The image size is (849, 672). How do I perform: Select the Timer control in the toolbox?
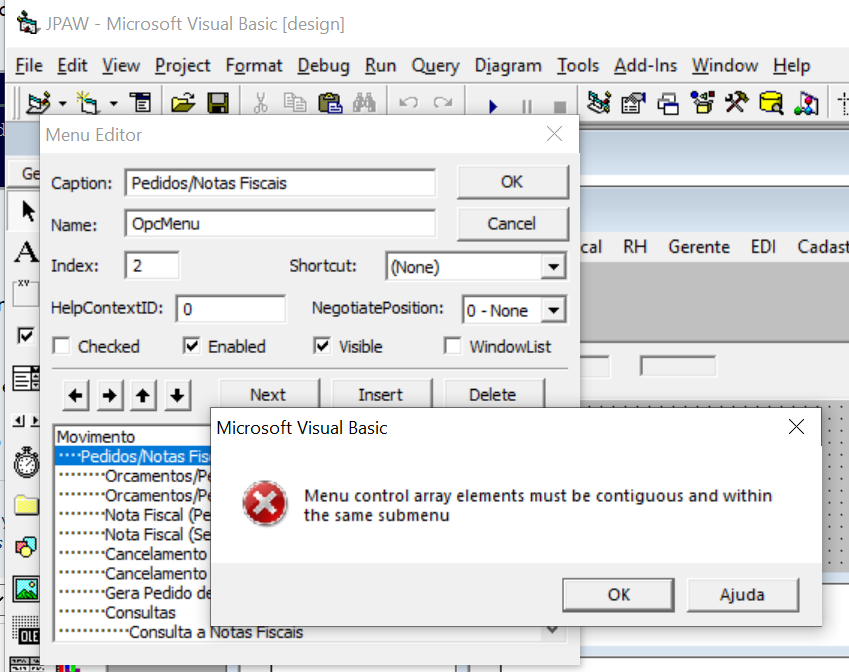tap(25, 462)
